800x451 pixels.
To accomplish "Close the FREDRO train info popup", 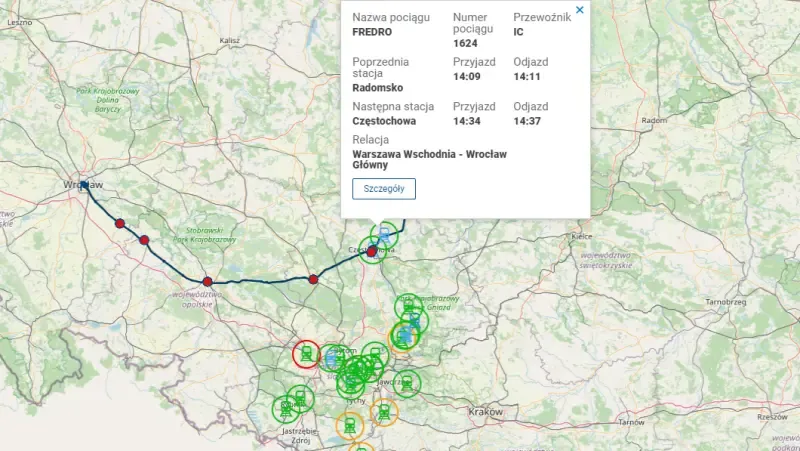I will pos(580,10).
